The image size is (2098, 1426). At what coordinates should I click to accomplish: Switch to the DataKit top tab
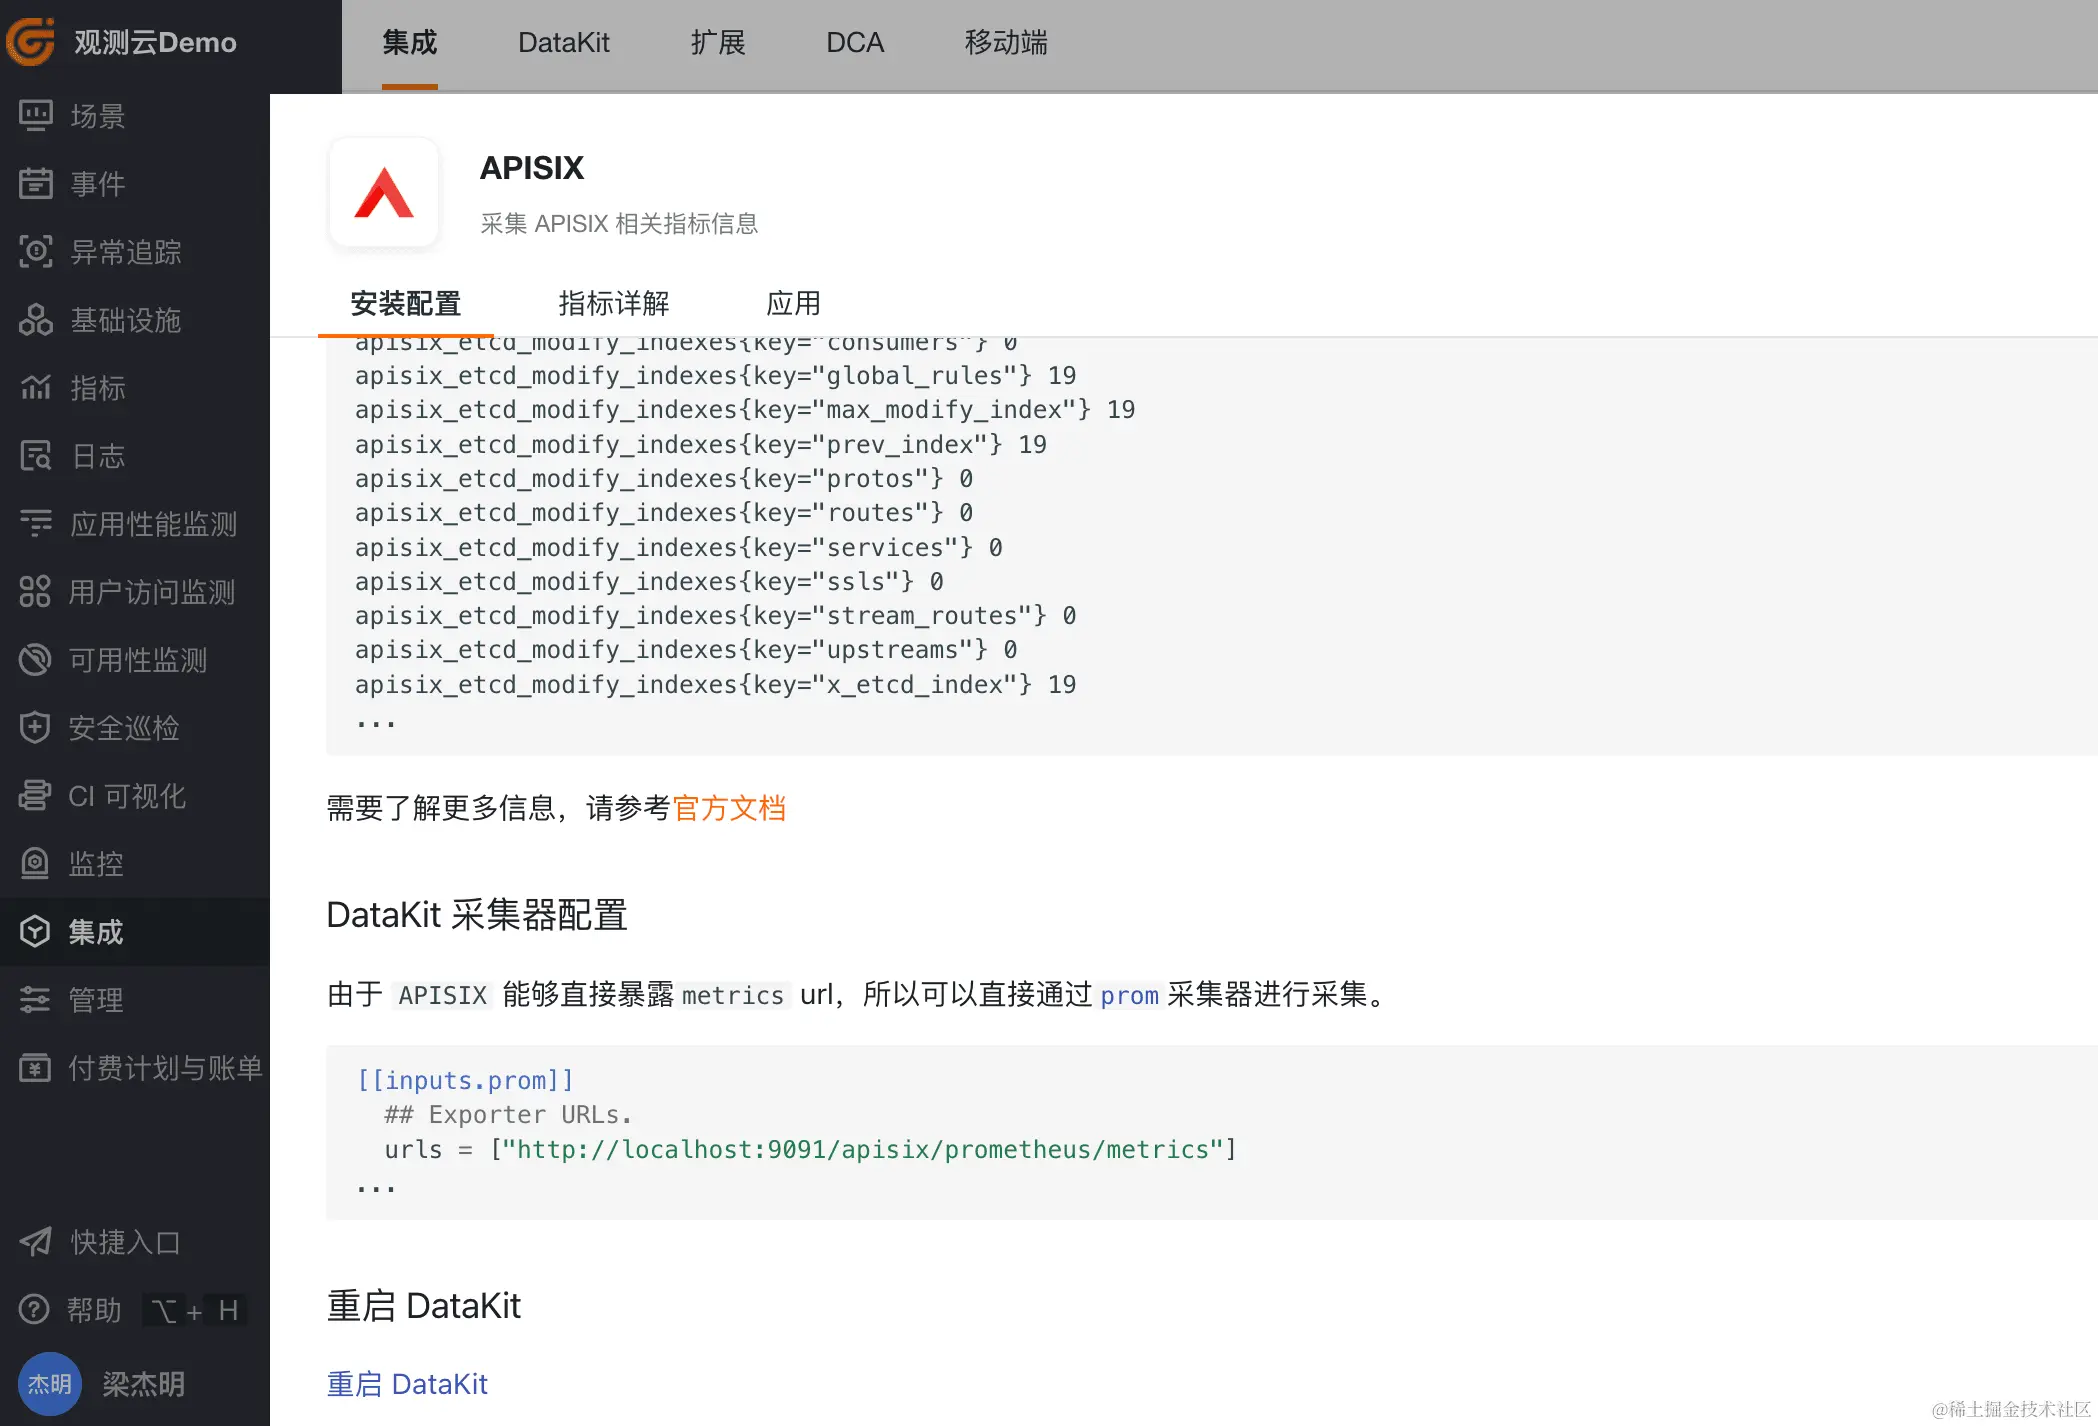(563, 43)
